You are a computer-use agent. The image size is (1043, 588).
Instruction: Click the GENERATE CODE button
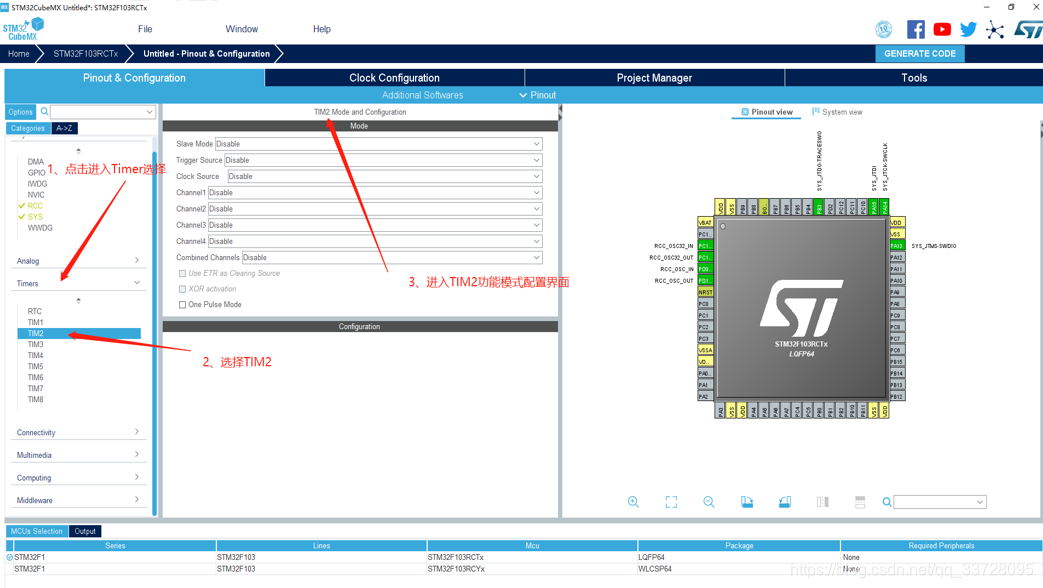coord(920,54)
